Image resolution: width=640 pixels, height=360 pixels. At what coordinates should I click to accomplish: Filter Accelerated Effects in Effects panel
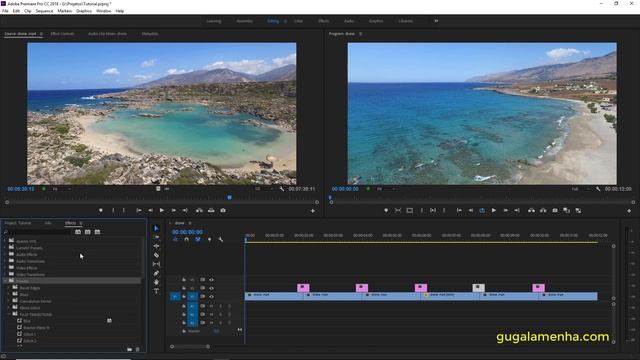click(78, 232)
